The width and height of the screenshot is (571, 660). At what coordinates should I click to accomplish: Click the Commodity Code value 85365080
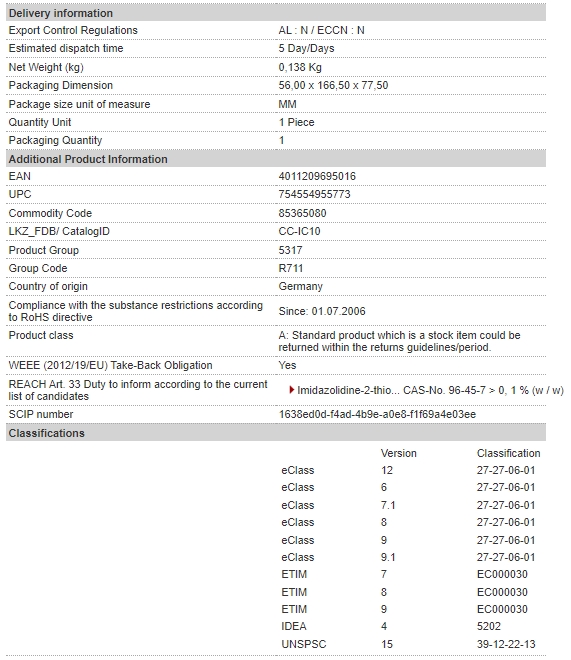(x=302, y=213)
